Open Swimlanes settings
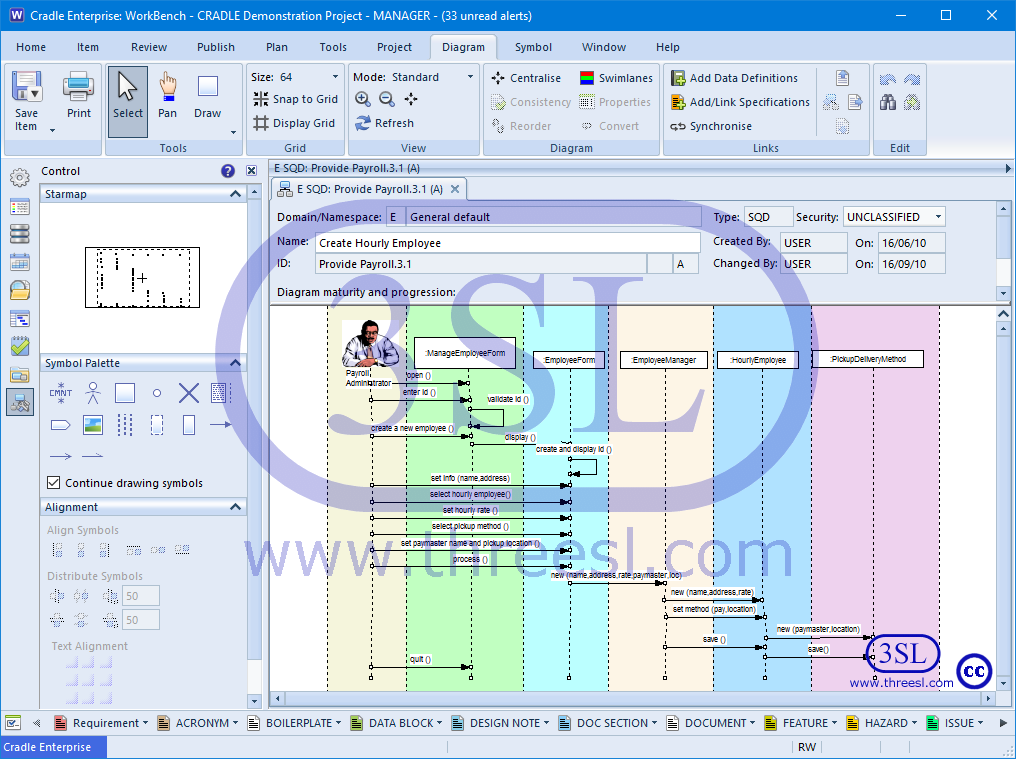 point(616,78)
